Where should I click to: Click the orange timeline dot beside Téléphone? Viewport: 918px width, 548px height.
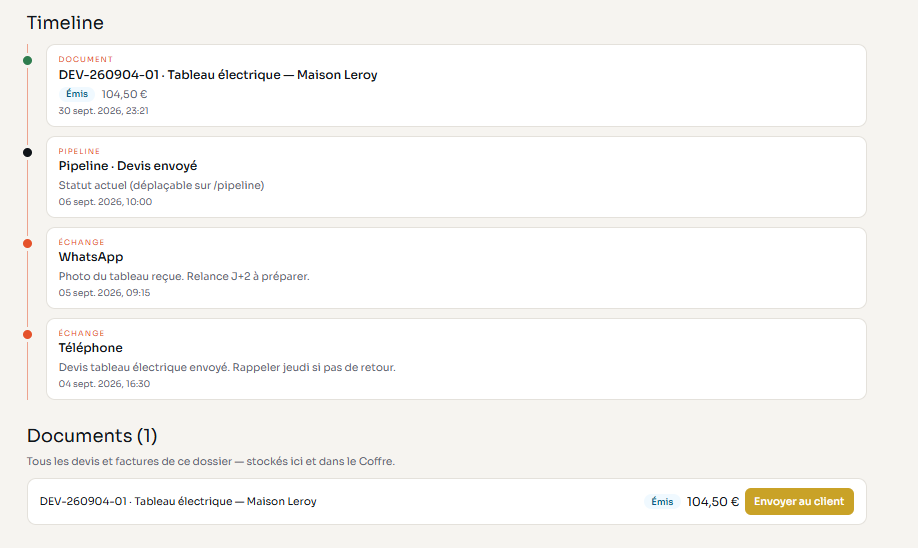pyautogui.click(x=28, y=334)
